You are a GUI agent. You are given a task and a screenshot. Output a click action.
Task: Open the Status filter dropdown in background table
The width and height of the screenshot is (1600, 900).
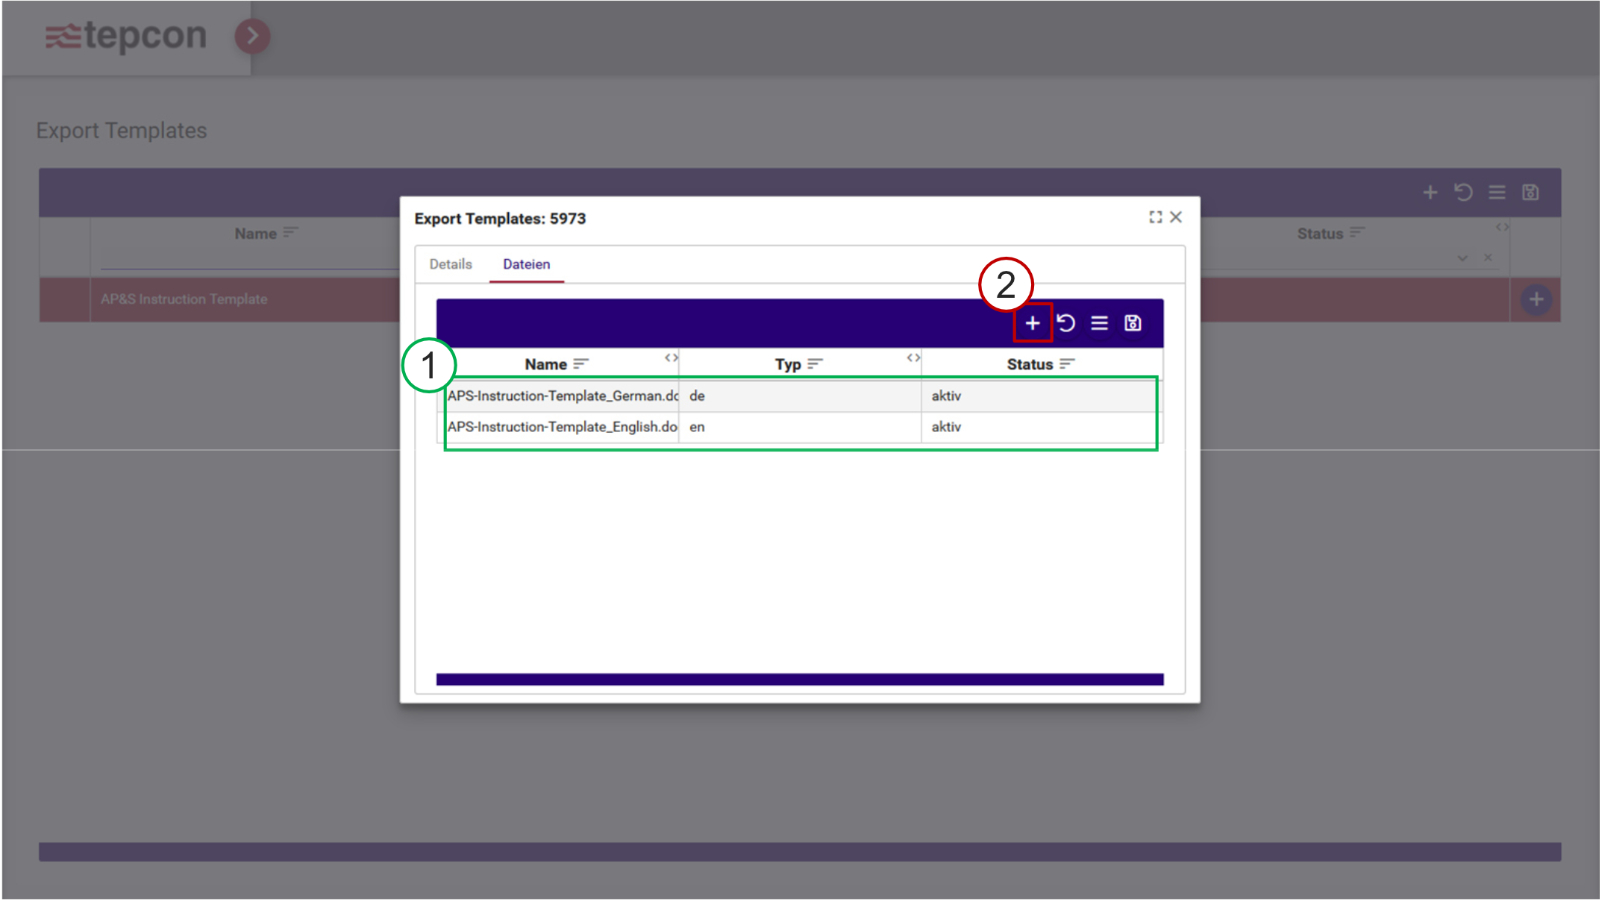(1462, 258)
